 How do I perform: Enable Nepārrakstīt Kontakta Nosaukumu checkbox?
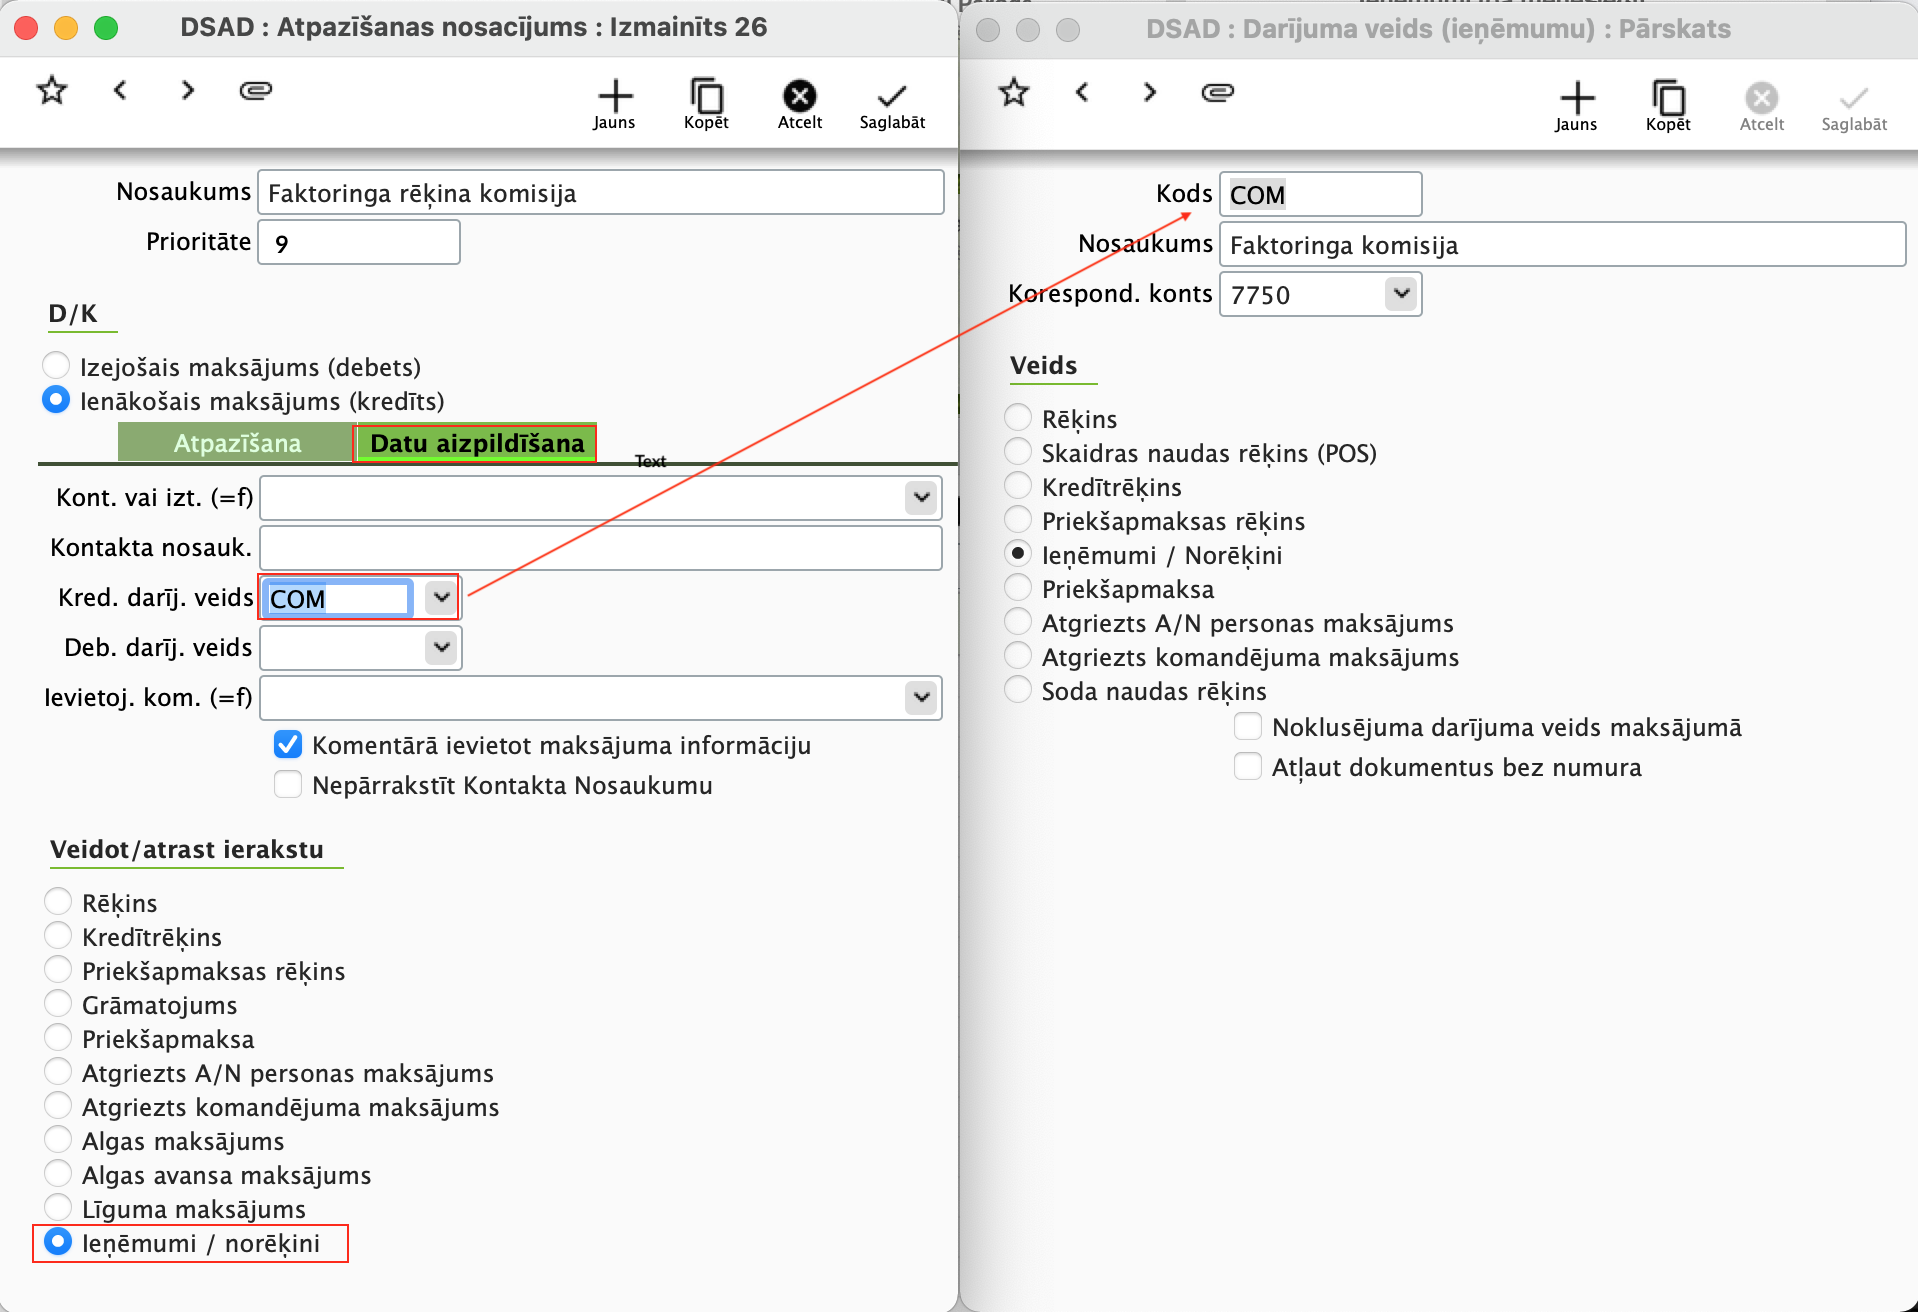click(288, 784)
